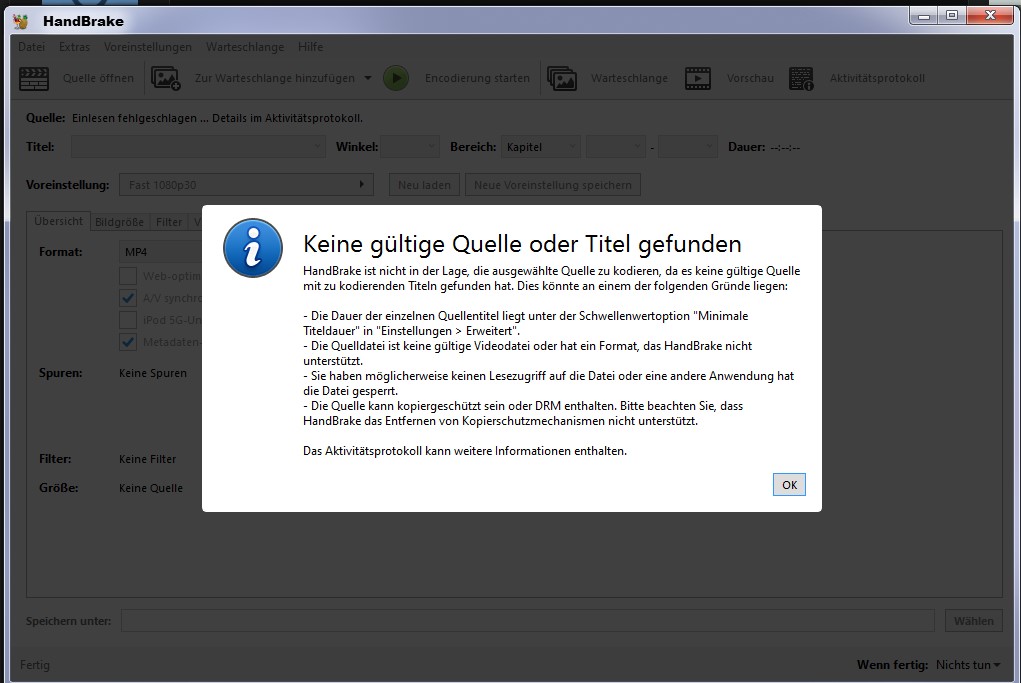Open the Datei menu
Image resolution: width=1021 pixels, height=683 pixels.
pyautogui.click(x=31, y=47)
